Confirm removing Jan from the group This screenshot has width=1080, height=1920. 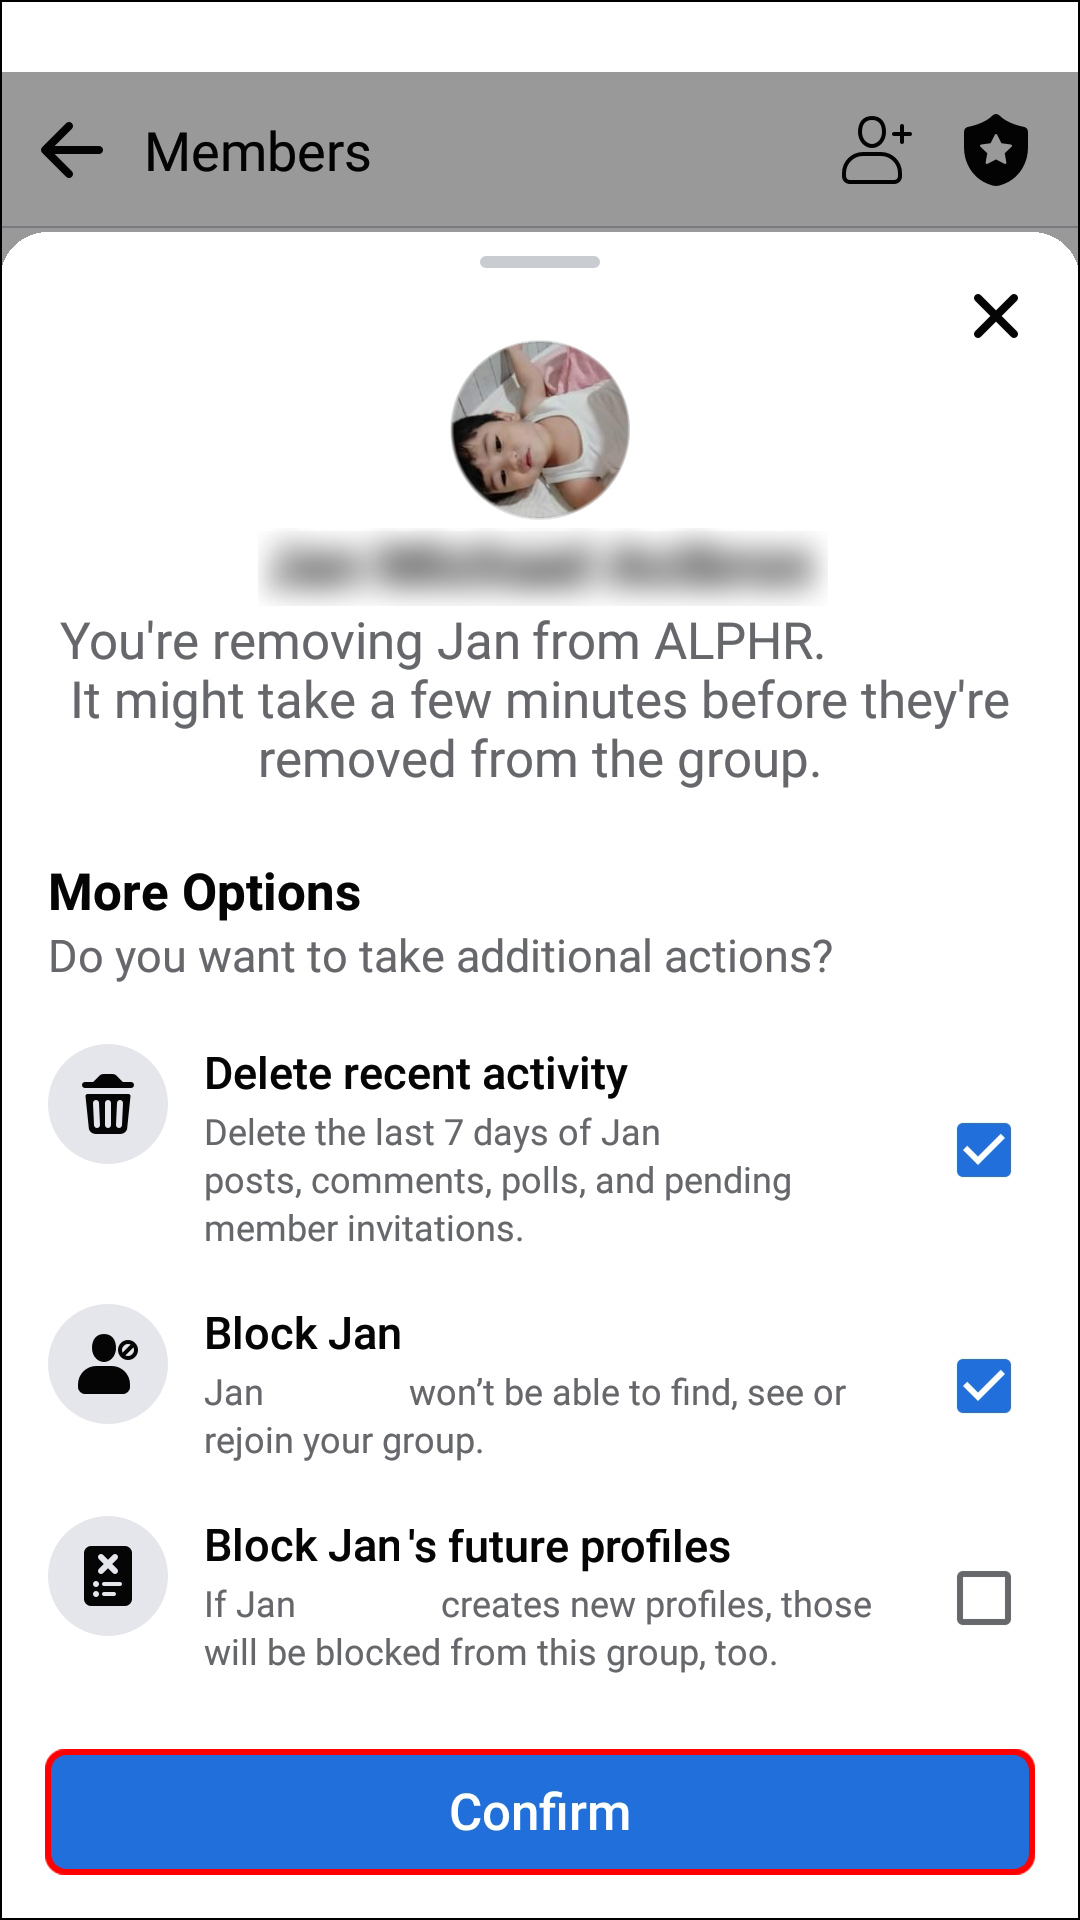(540, 1812)
